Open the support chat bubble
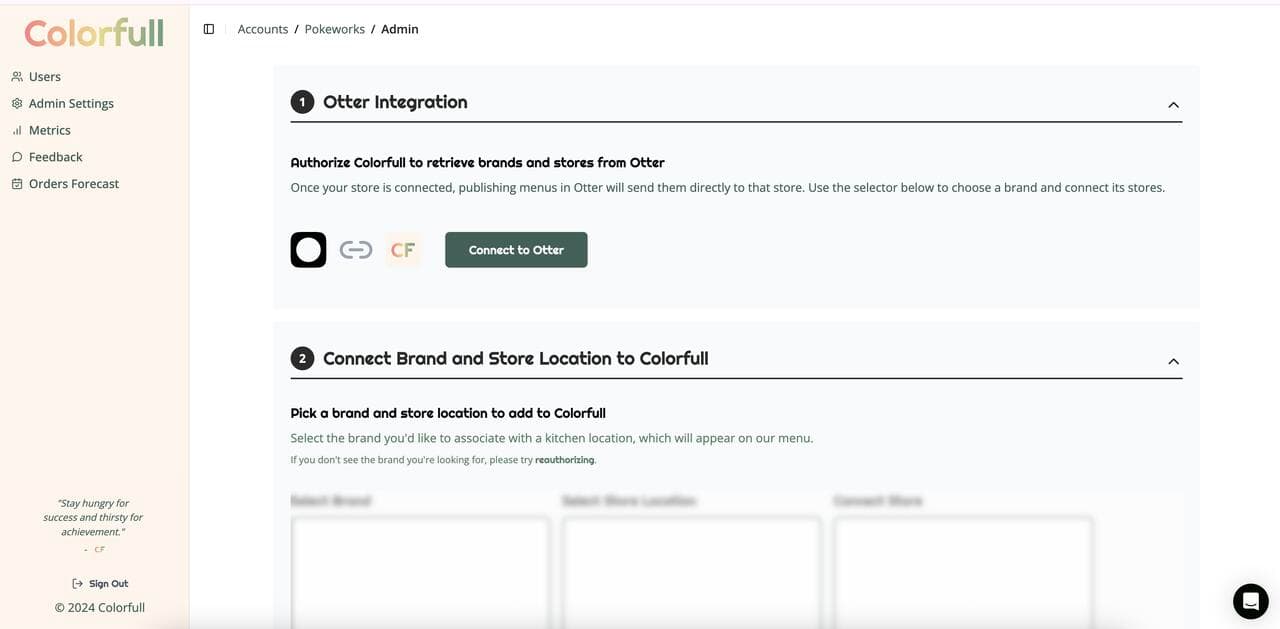Image resolution: width=1280 pixels, height=629 pixels. pyautogui.click(x=1250, y=600)
